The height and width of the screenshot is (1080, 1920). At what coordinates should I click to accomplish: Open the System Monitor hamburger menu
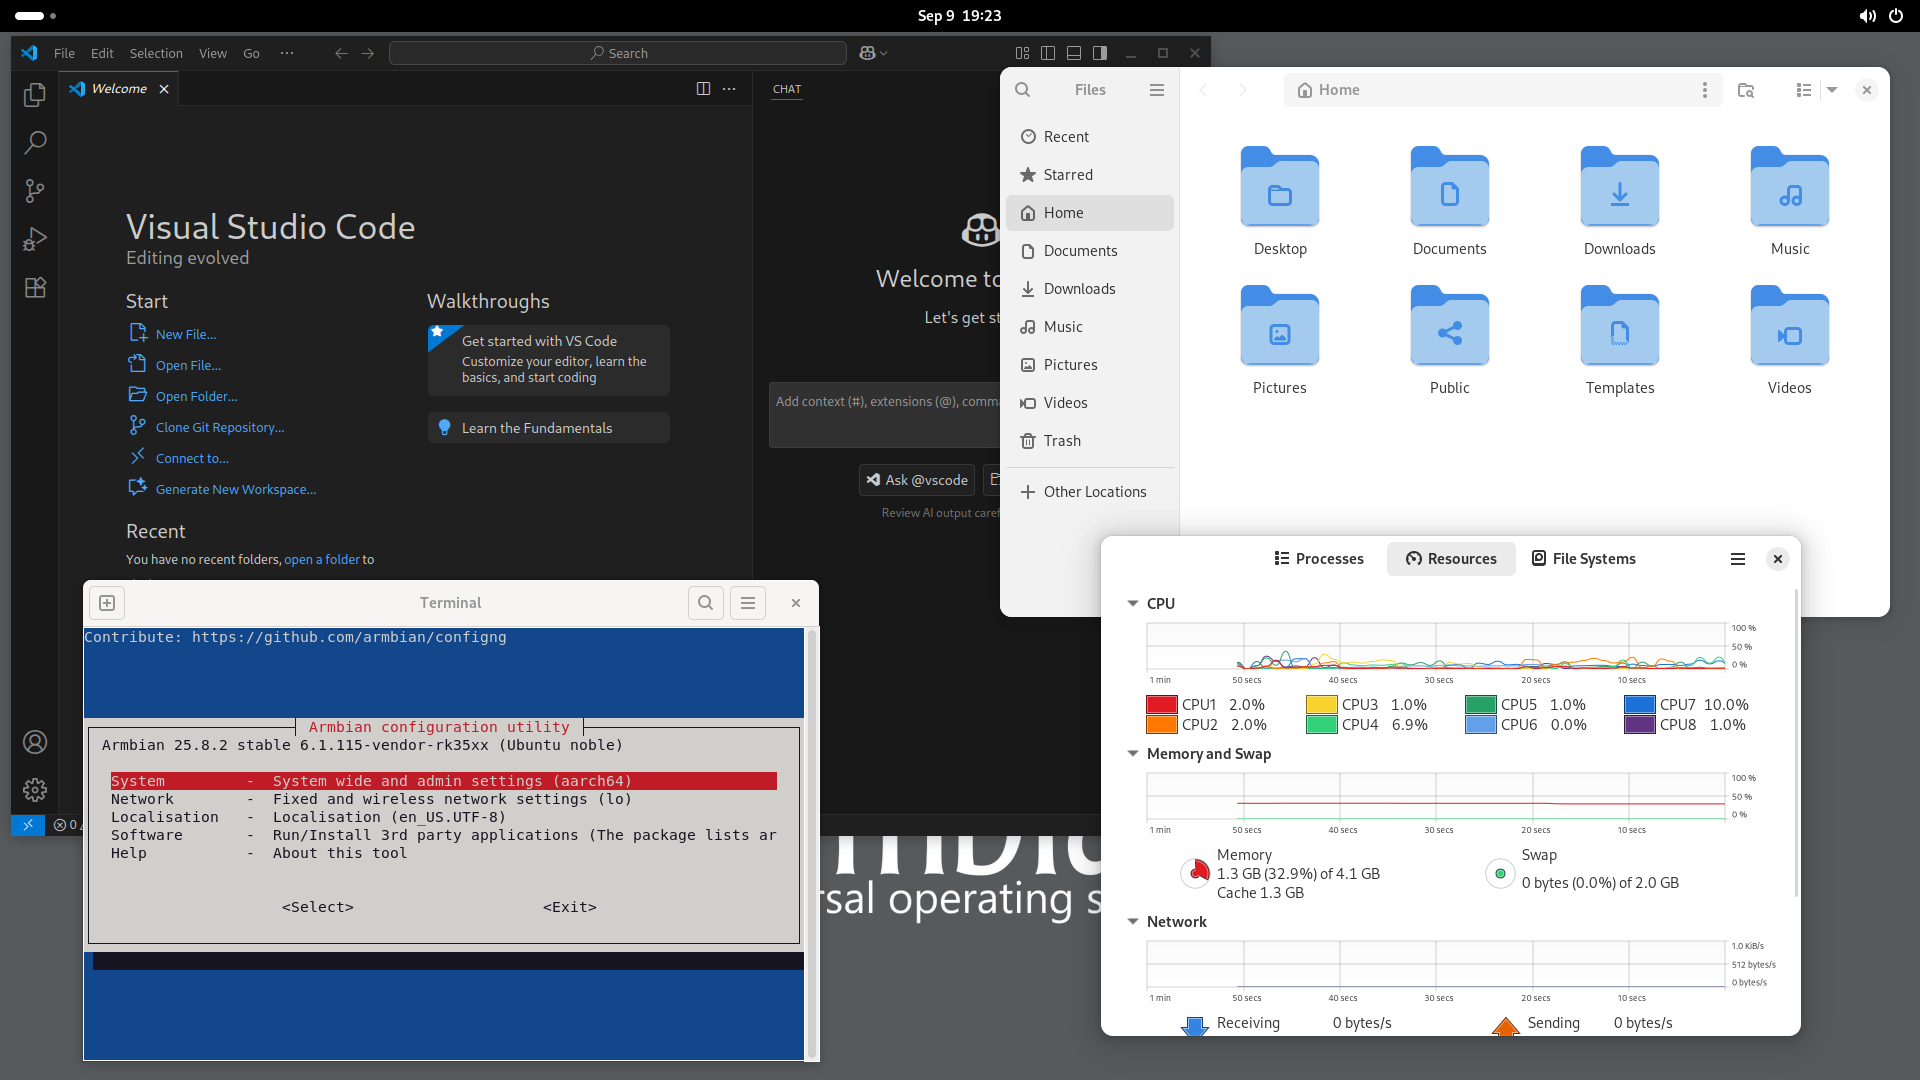click(1738, 559)
